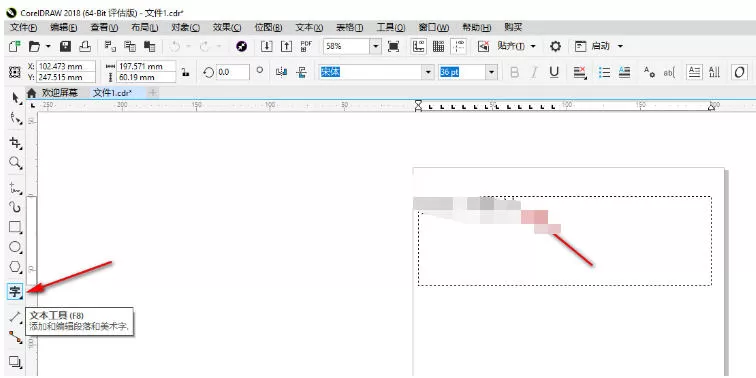Viewport: 756px width, 378px height.
Task: Select the Parallel Dimension line tool
Action: 16,317
